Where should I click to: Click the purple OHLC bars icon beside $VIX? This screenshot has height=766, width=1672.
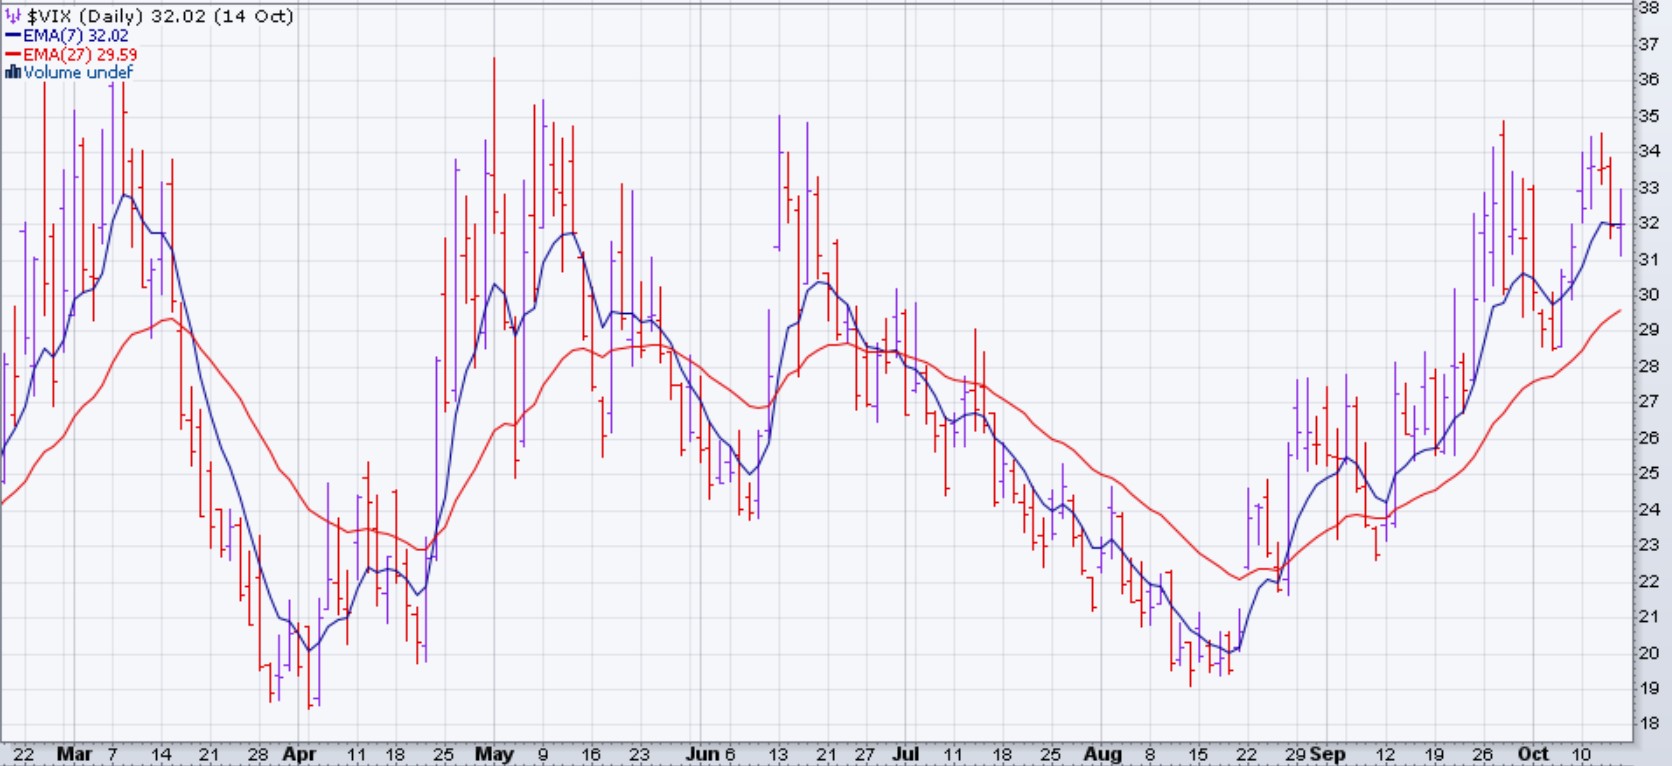coord(13,16)
